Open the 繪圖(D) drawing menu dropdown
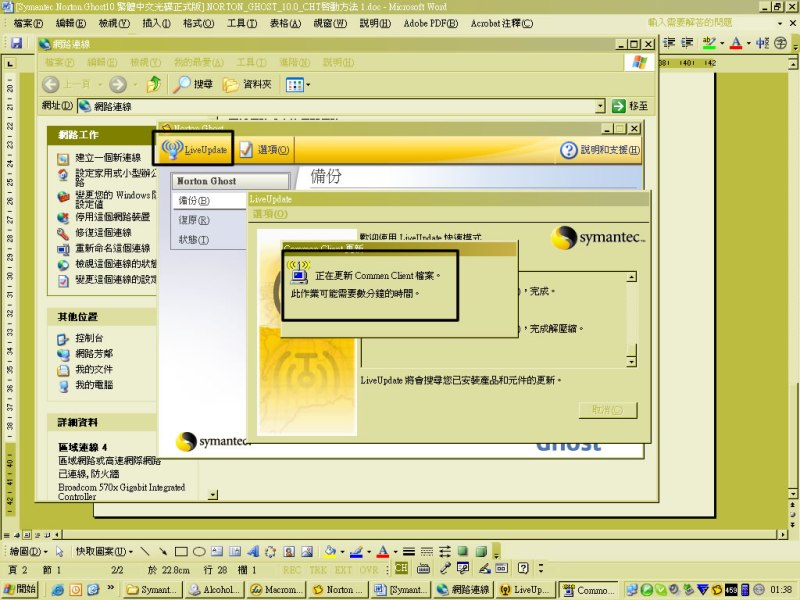Viewport: 800px width, 600px height. coord(29,552)
